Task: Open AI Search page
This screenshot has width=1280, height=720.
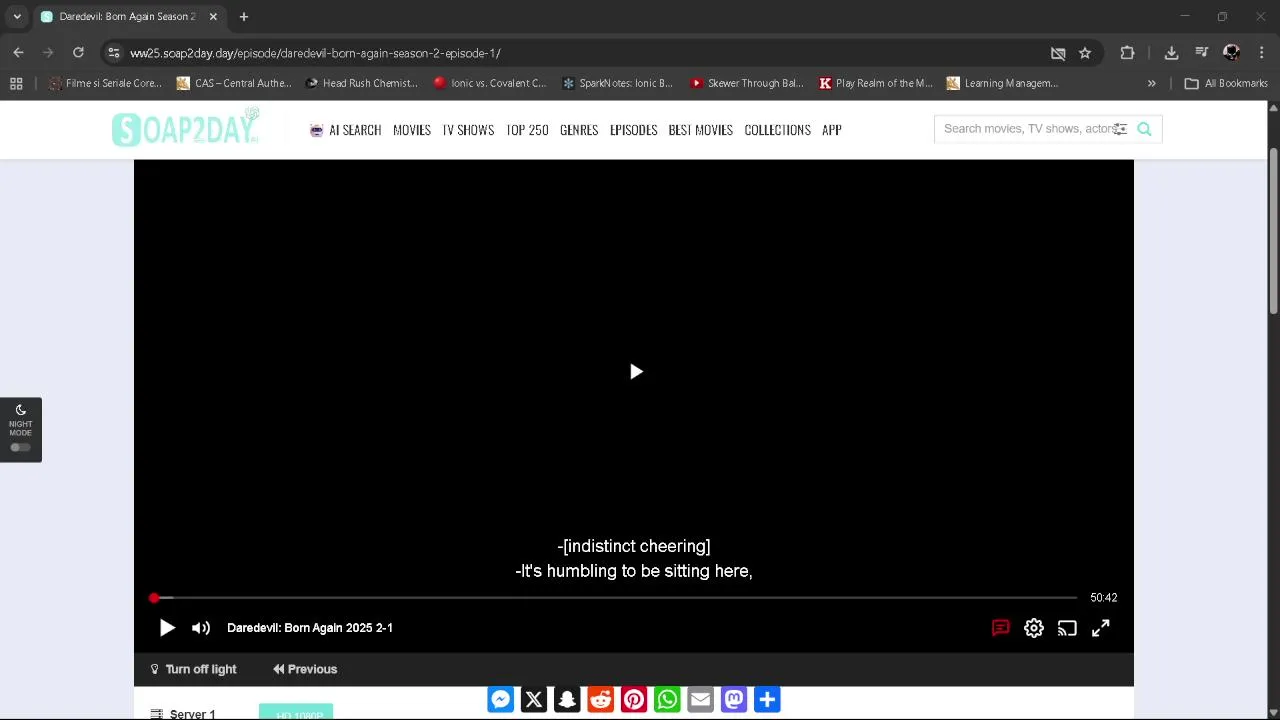Action: [345, 130]
